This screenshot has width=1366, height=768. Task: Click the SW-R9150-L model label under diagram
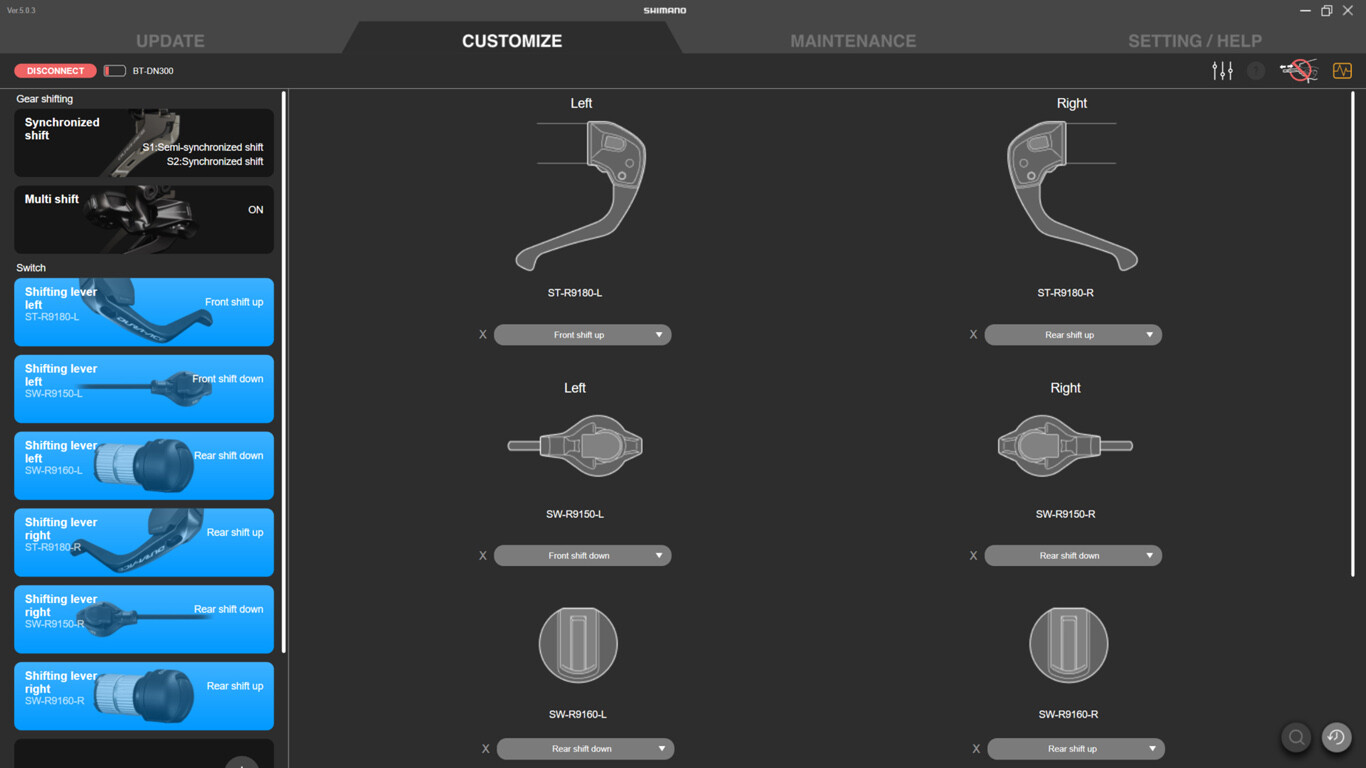tap(575, 514)
